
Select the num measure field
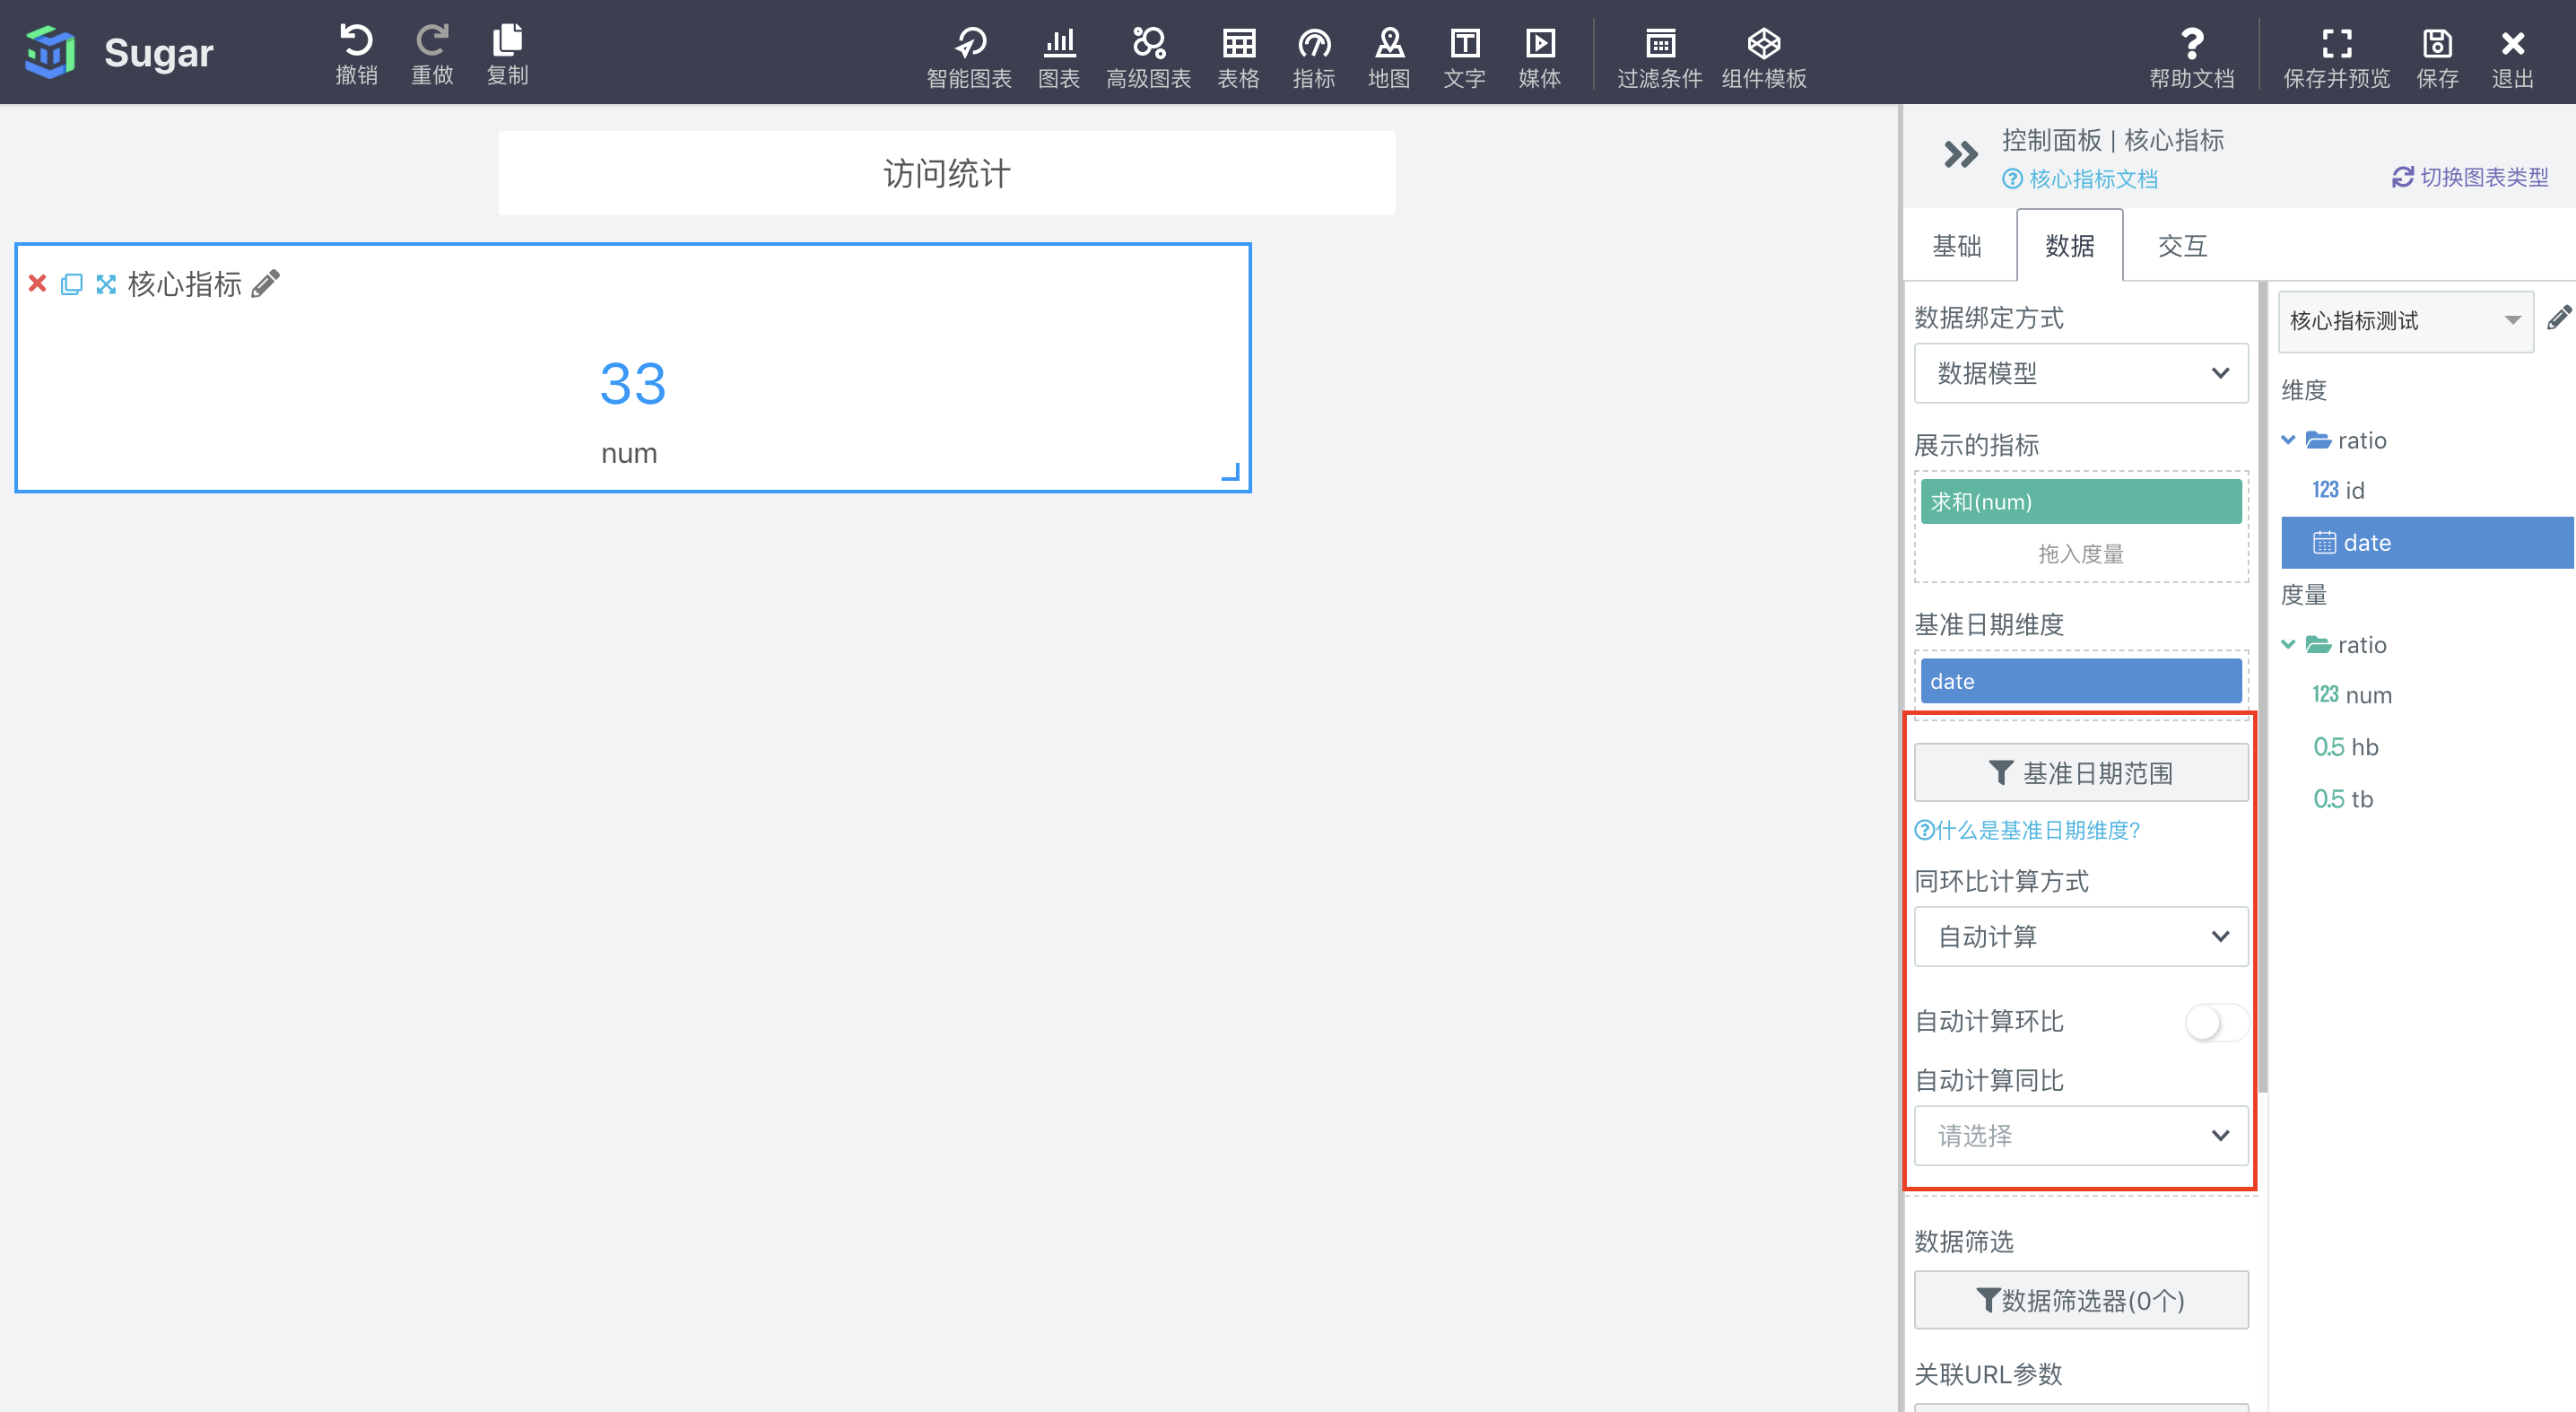2352,695
